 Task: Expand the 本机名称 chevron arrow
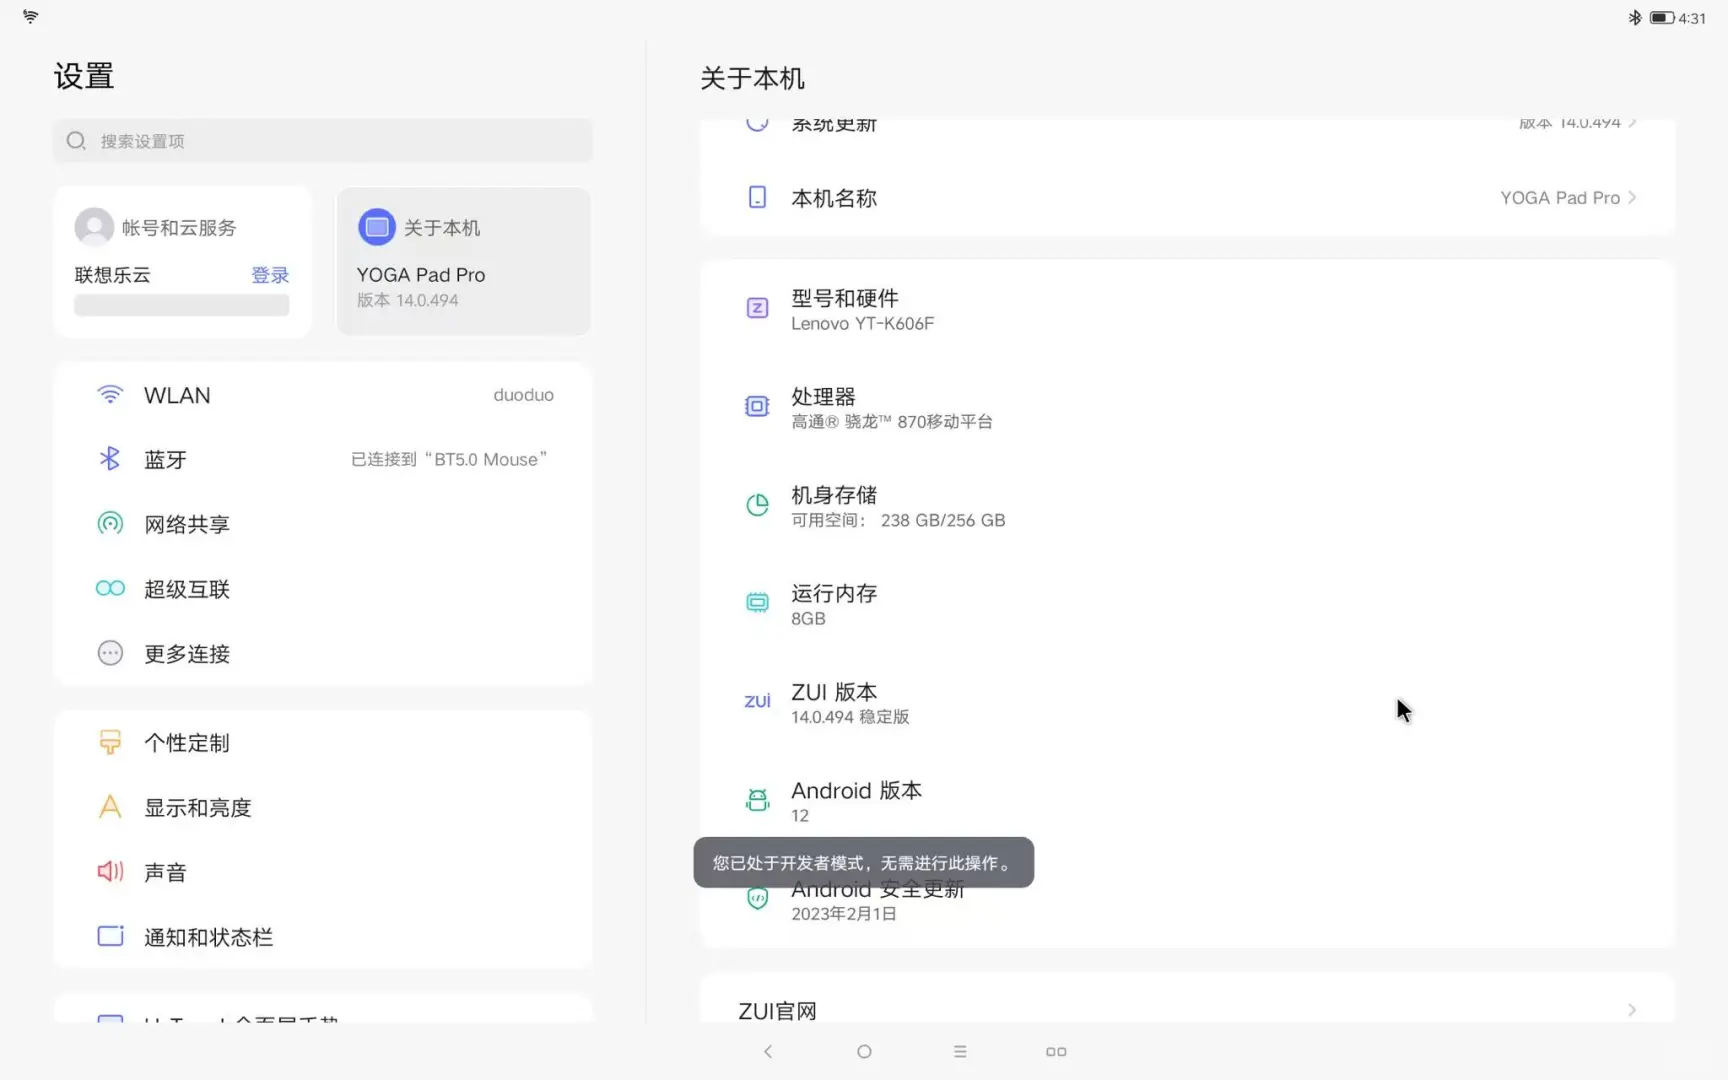[x=1632, y=198]
